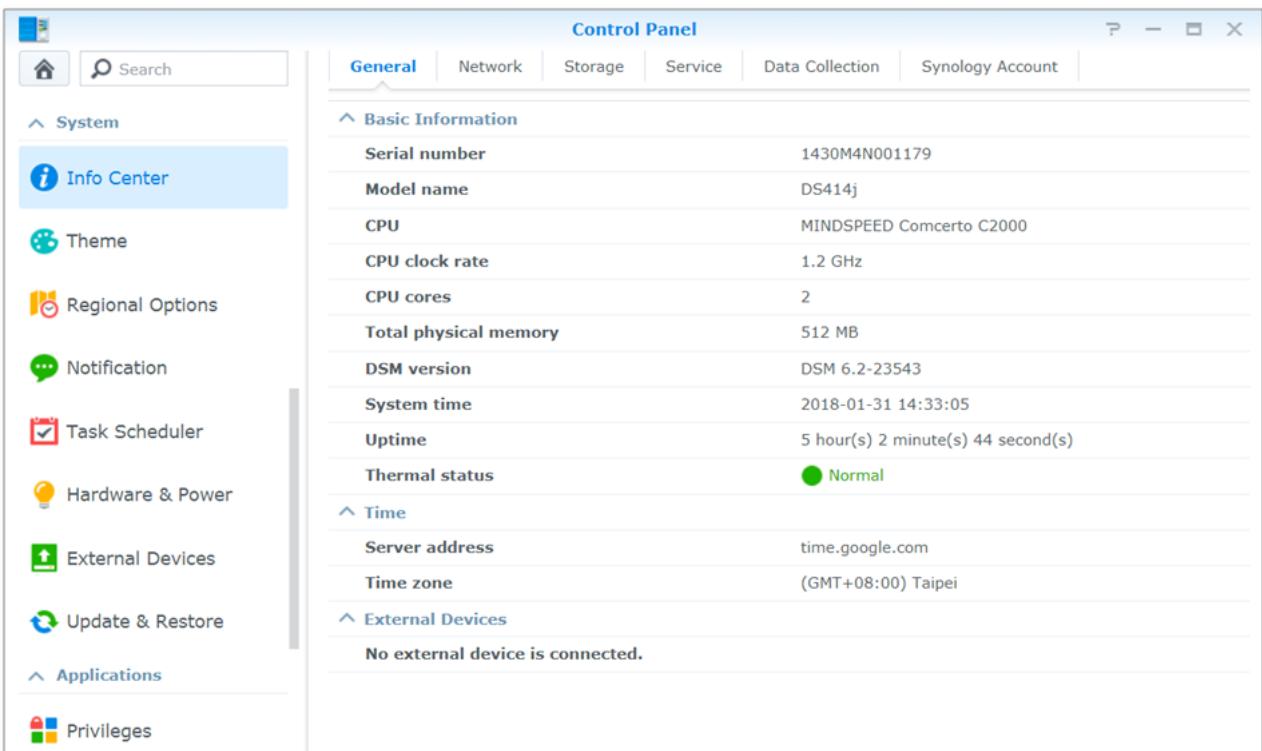Collapse the Applications section
The image size is (1262, 751).
(35, 675)
